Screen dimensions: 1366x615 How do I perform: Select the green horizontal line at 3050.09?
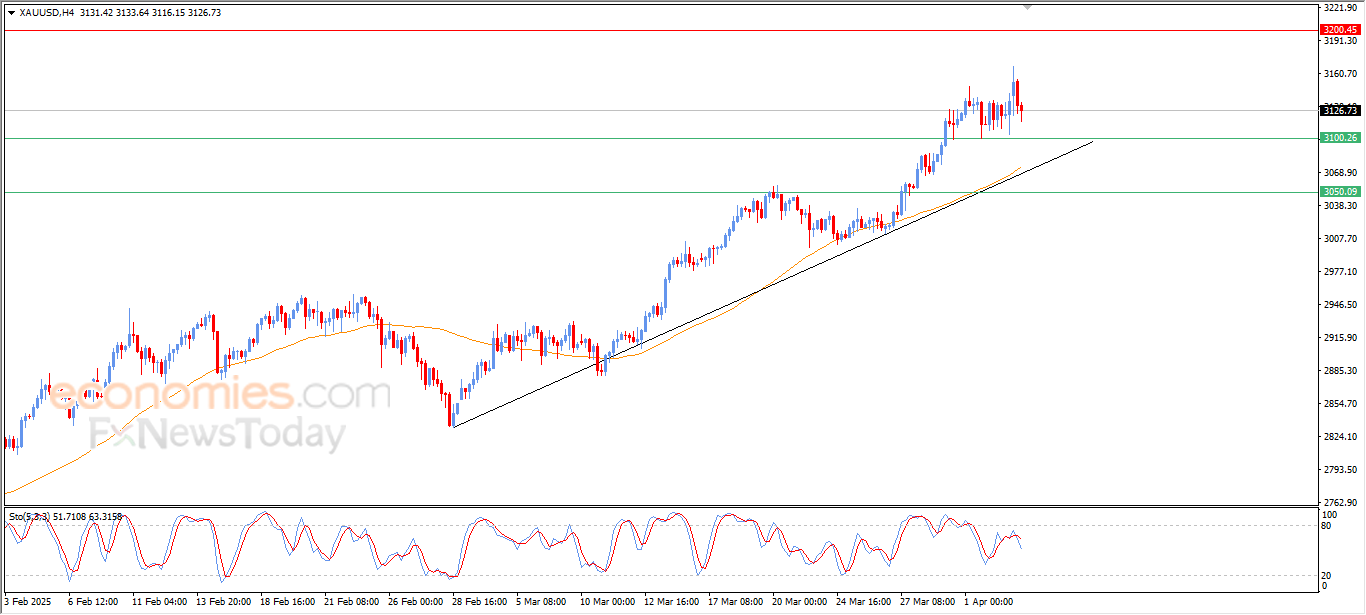(660, 192)
